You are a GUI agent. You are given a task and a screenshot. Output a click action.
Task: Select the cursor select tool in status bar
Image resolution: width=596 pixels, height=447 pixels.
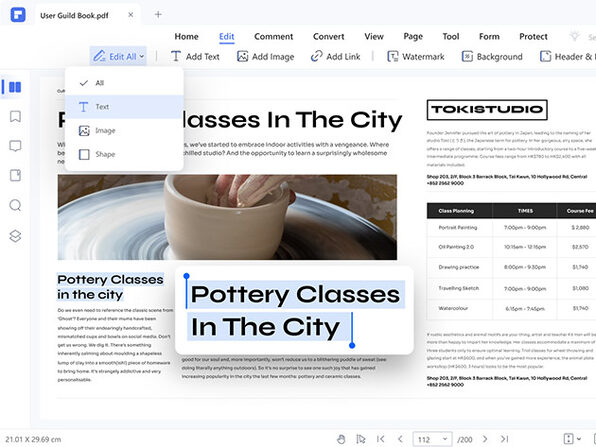point(360,439)
